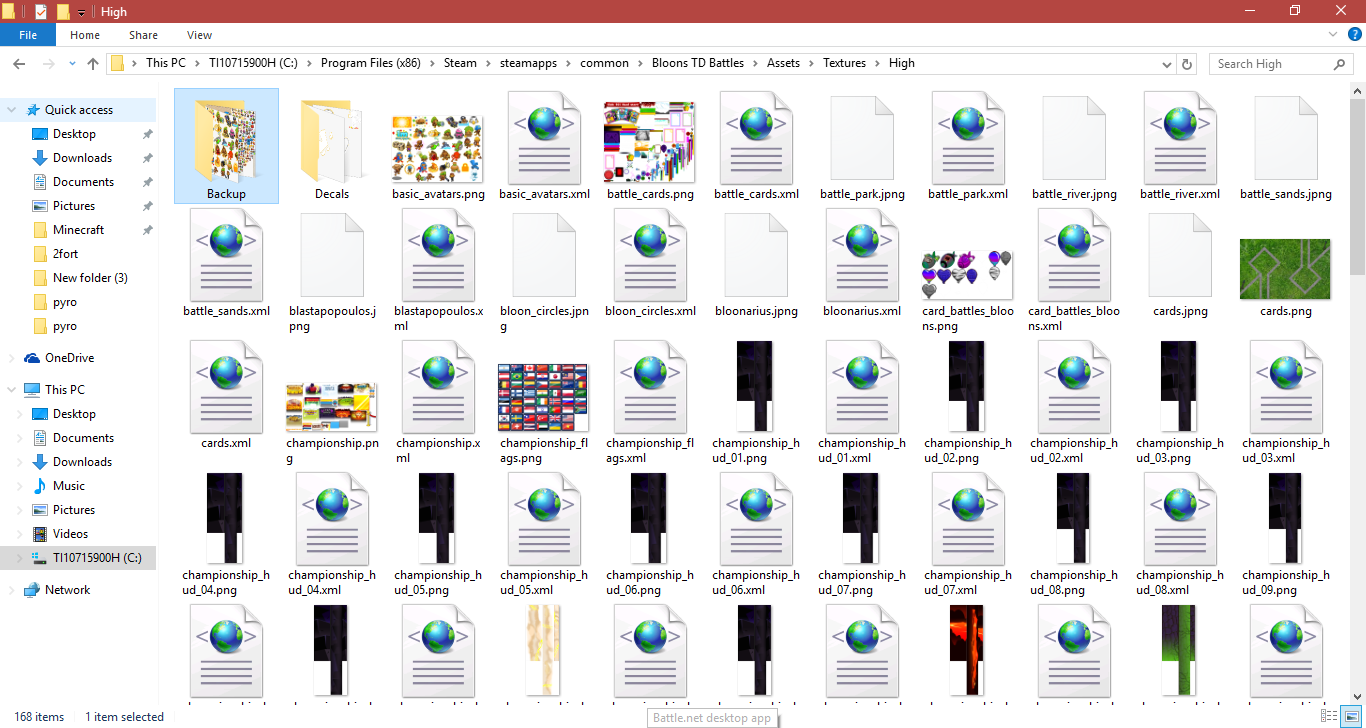
Task: Open Customize Quick Access Toolbar dropdown
Action: point(81,12)
